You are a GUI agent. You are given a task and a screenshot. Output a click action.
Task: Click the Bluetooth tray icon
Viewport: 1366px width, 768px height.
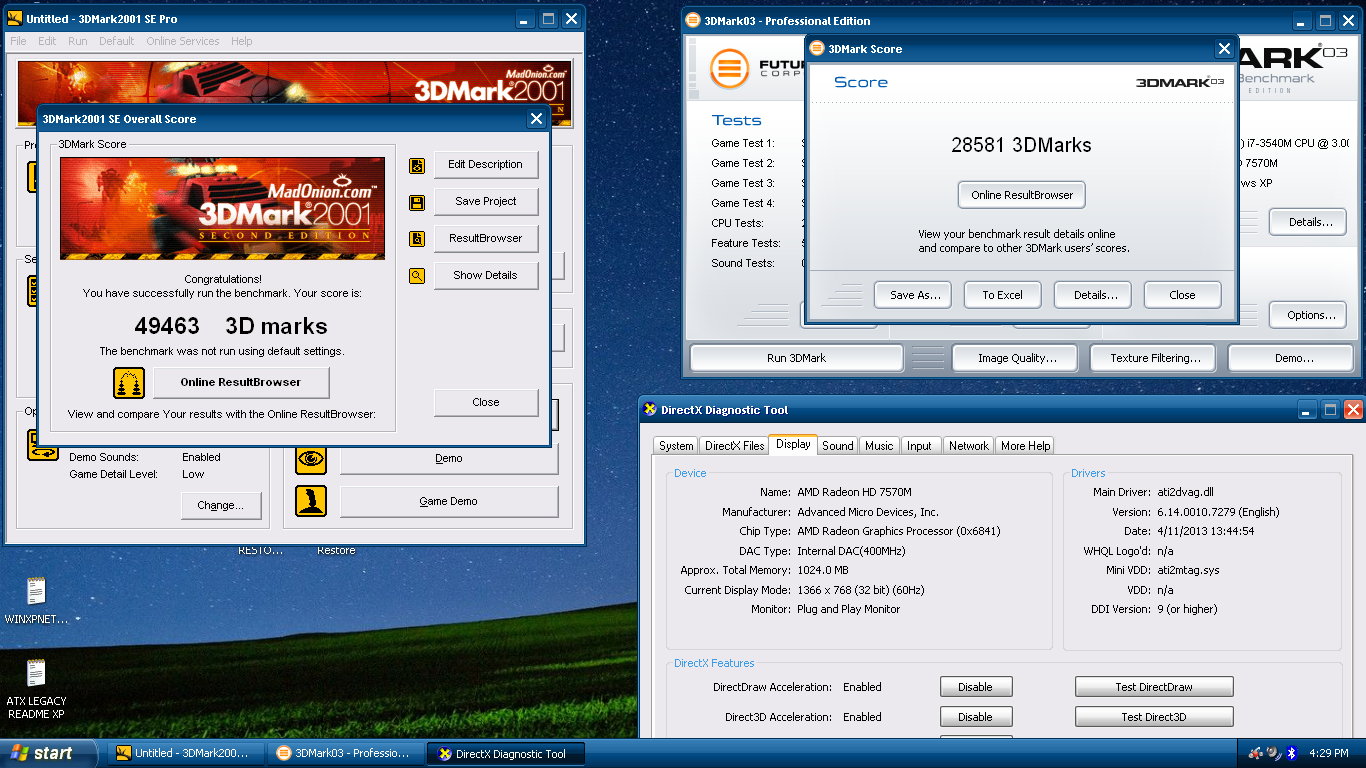pos(1291,753)
